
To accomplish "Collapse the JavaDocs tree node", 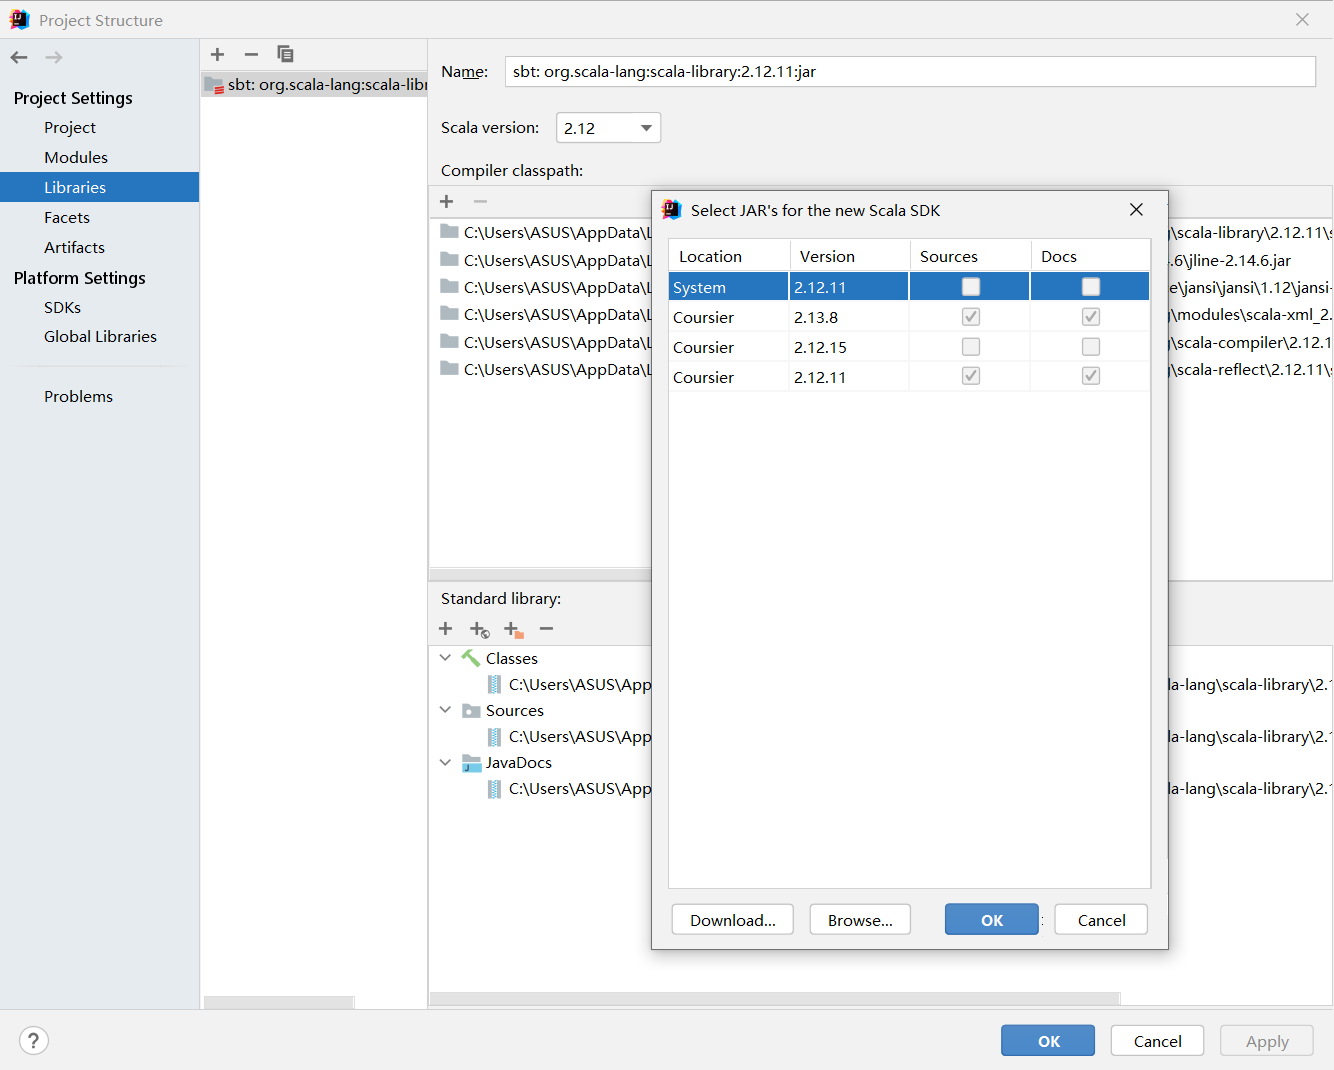I will click(445, 762).
